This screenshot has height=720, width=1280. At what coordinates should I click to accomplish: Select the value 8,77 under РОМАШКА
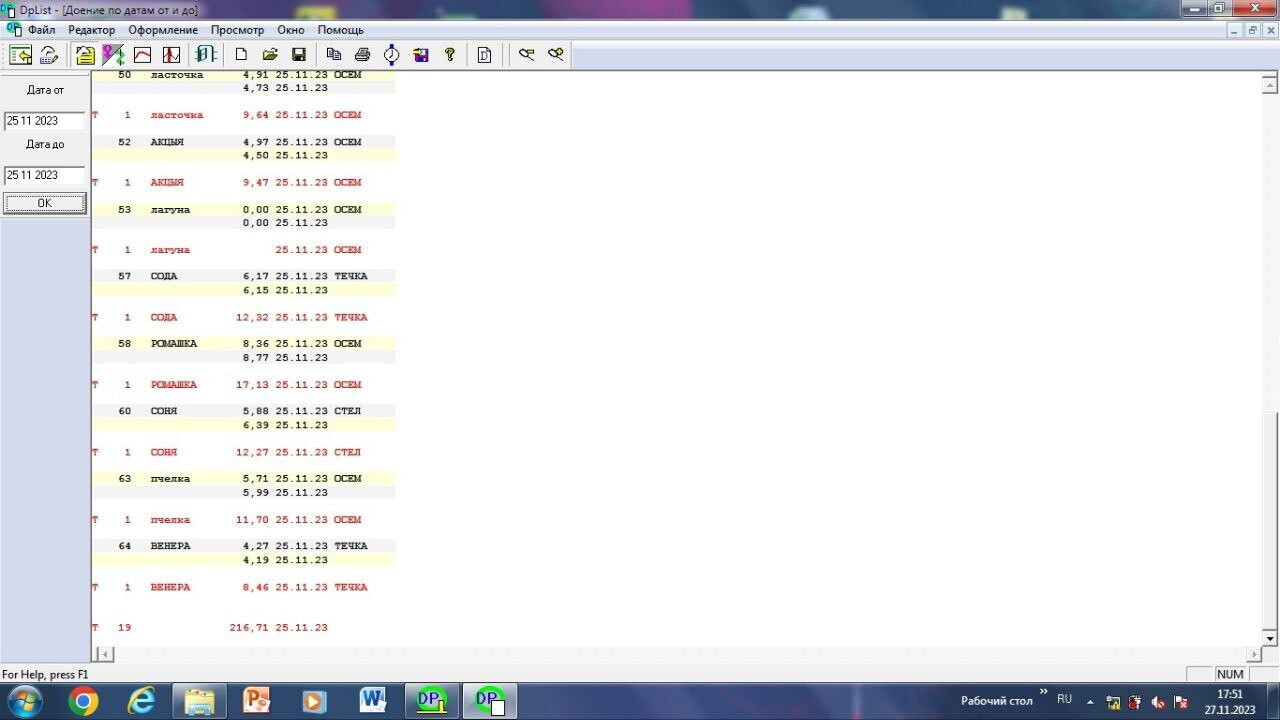[256, 357]
